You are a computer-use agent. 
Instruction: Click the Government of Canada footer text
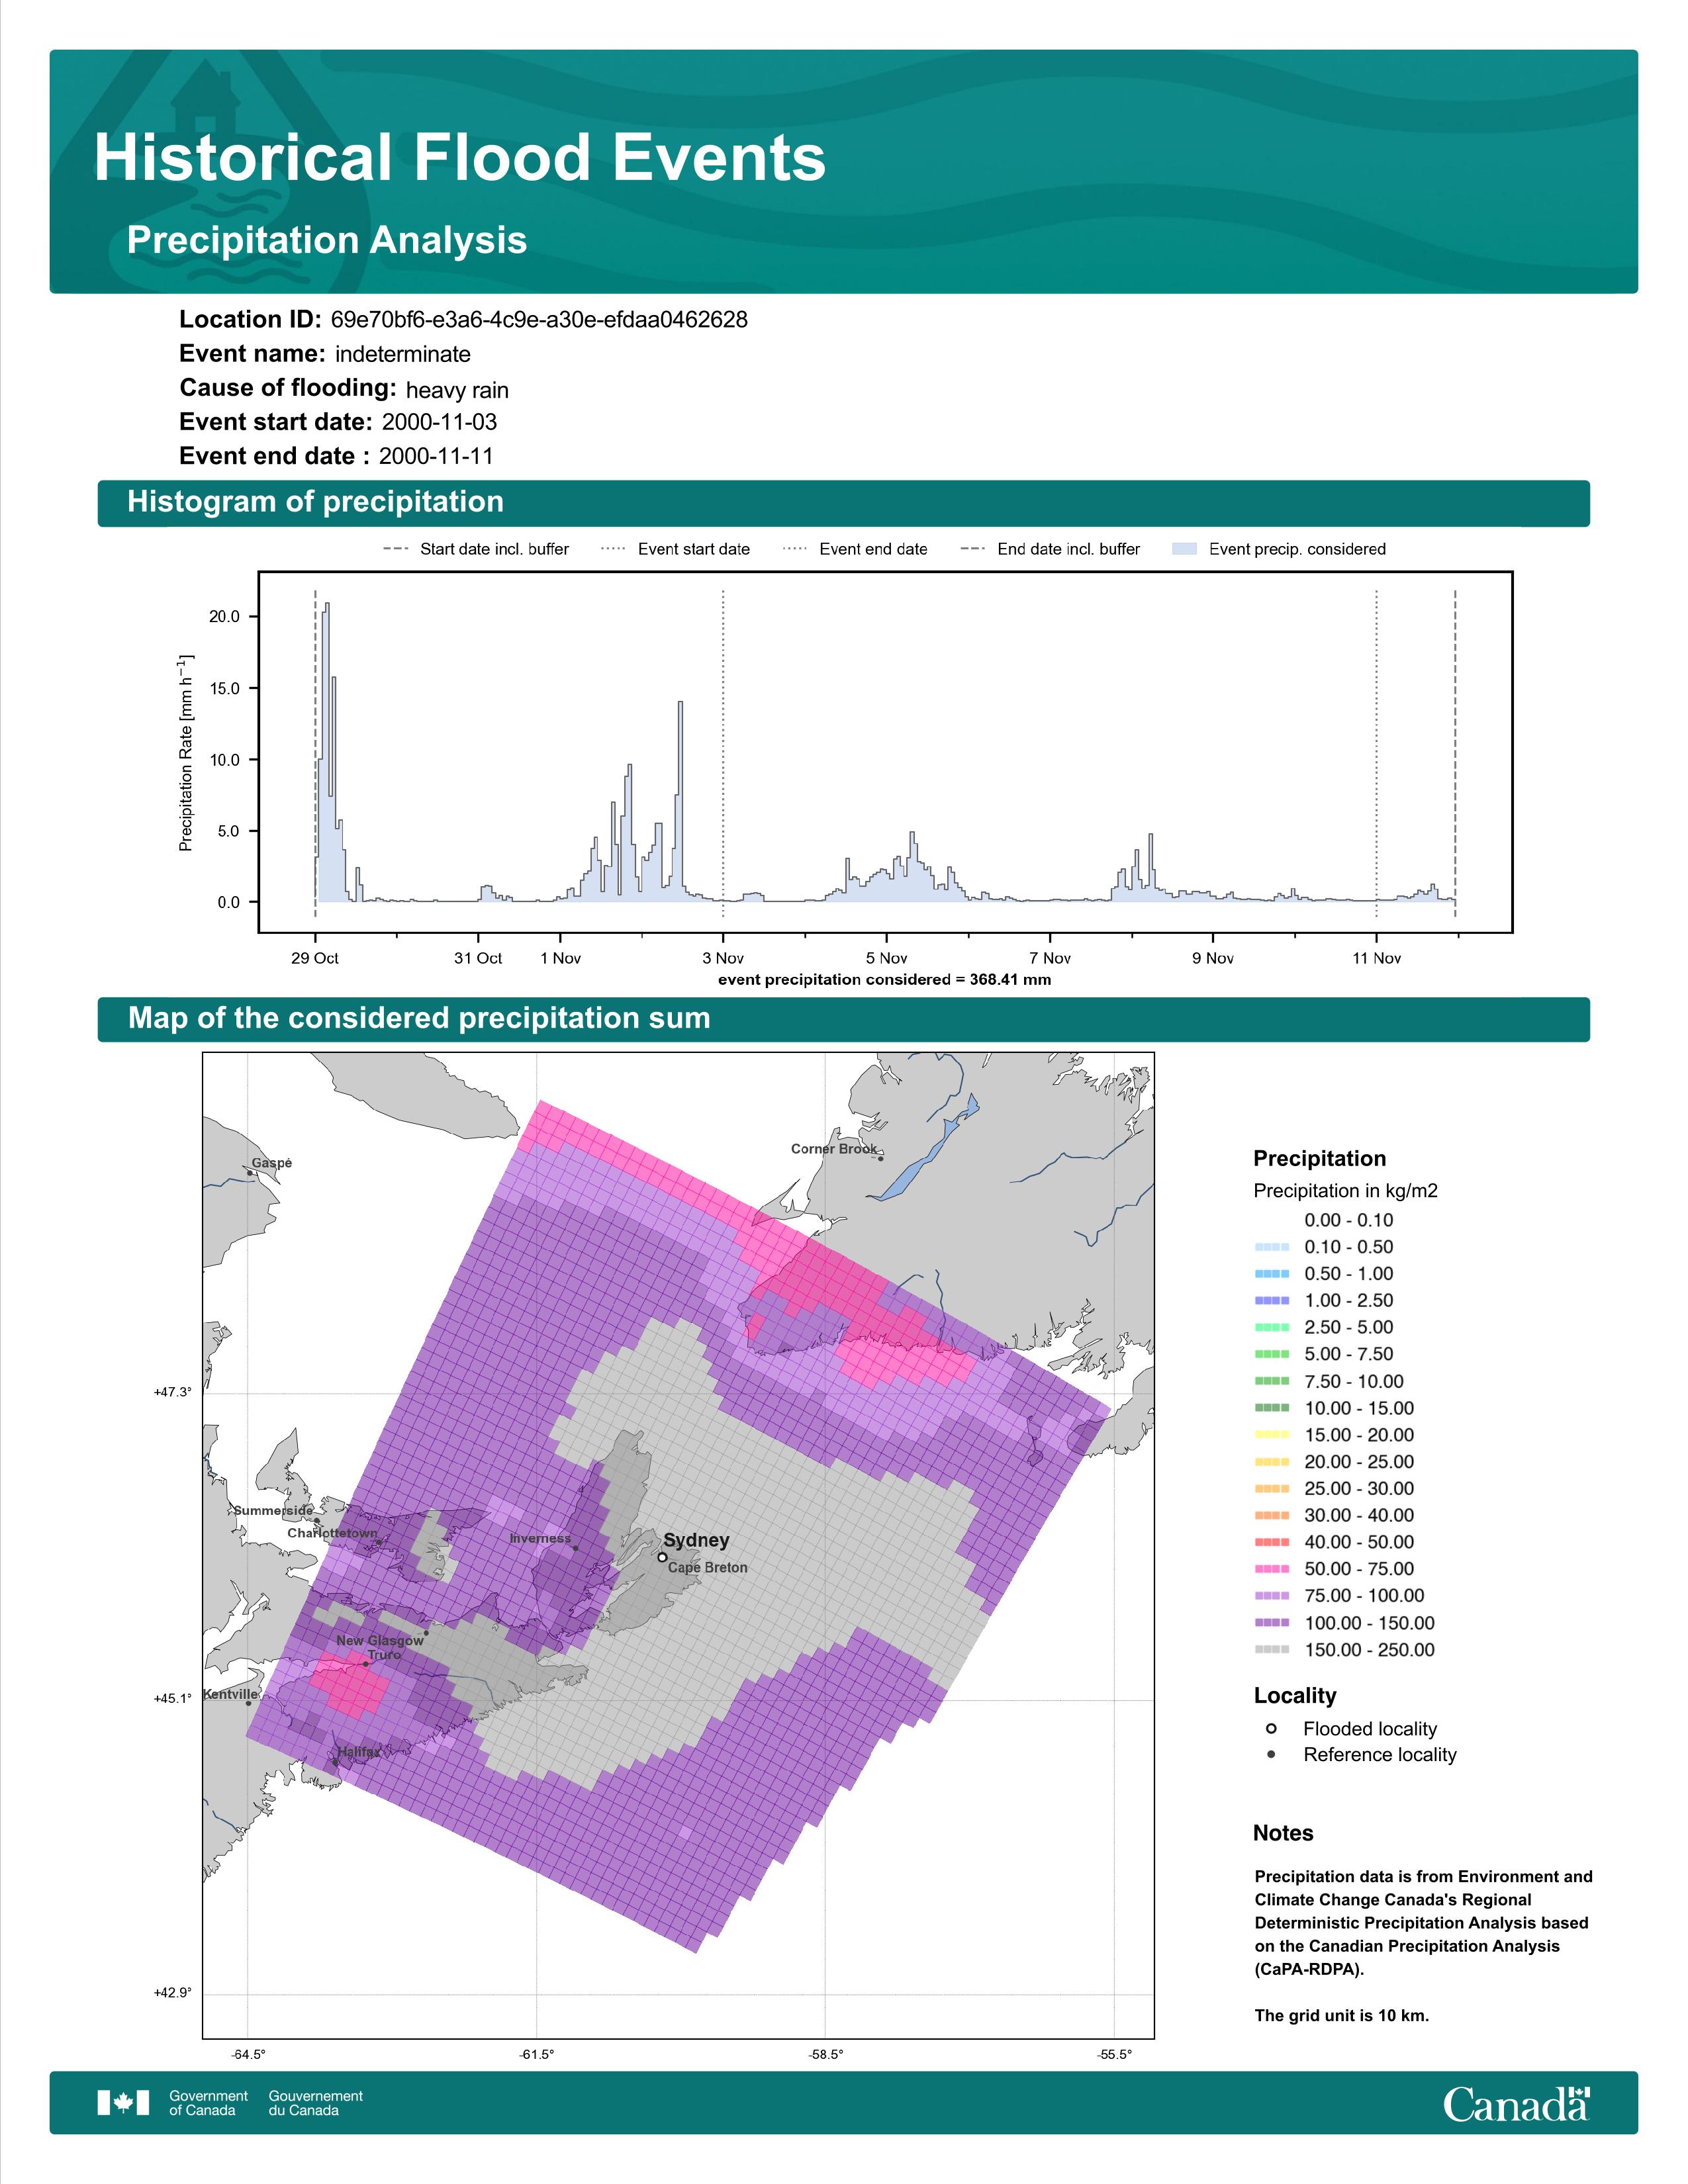(208, 2102)
